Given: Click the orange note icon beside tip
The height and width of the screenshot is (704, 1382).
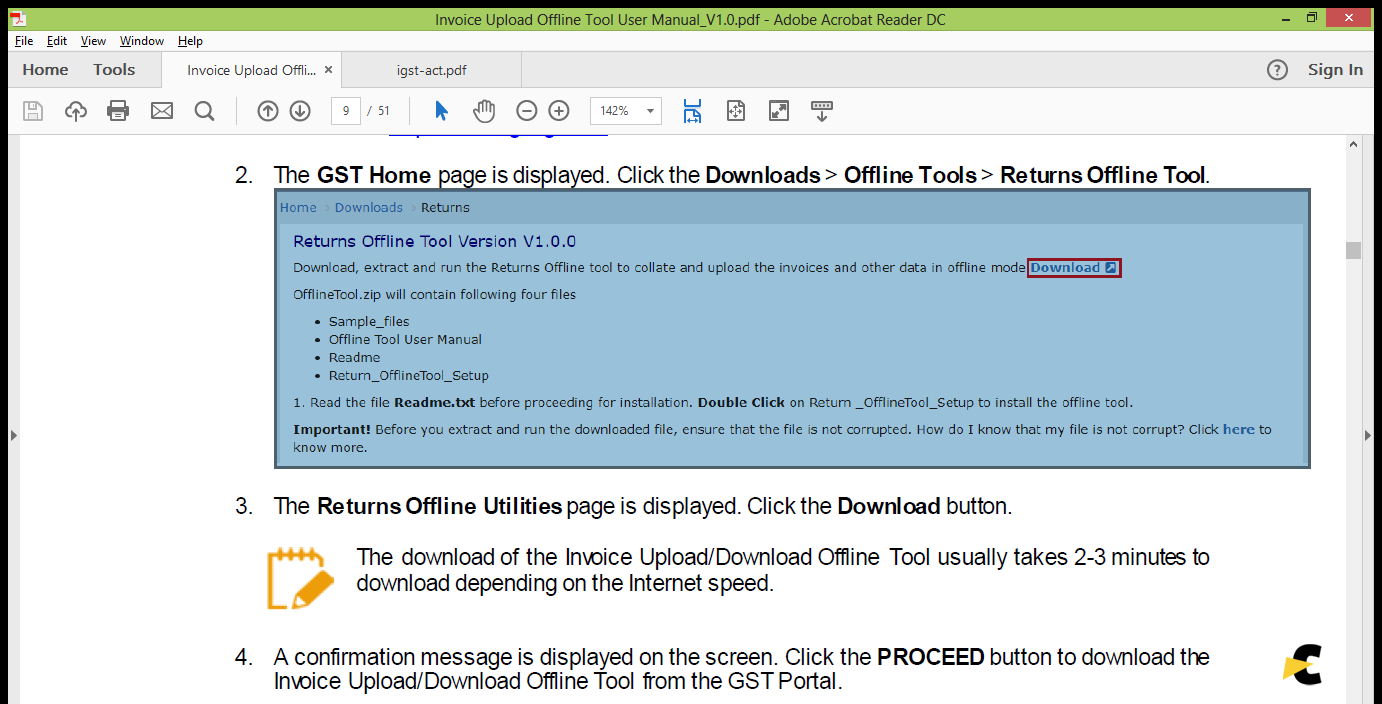Looking at the screenshot, I should [299, 578].
